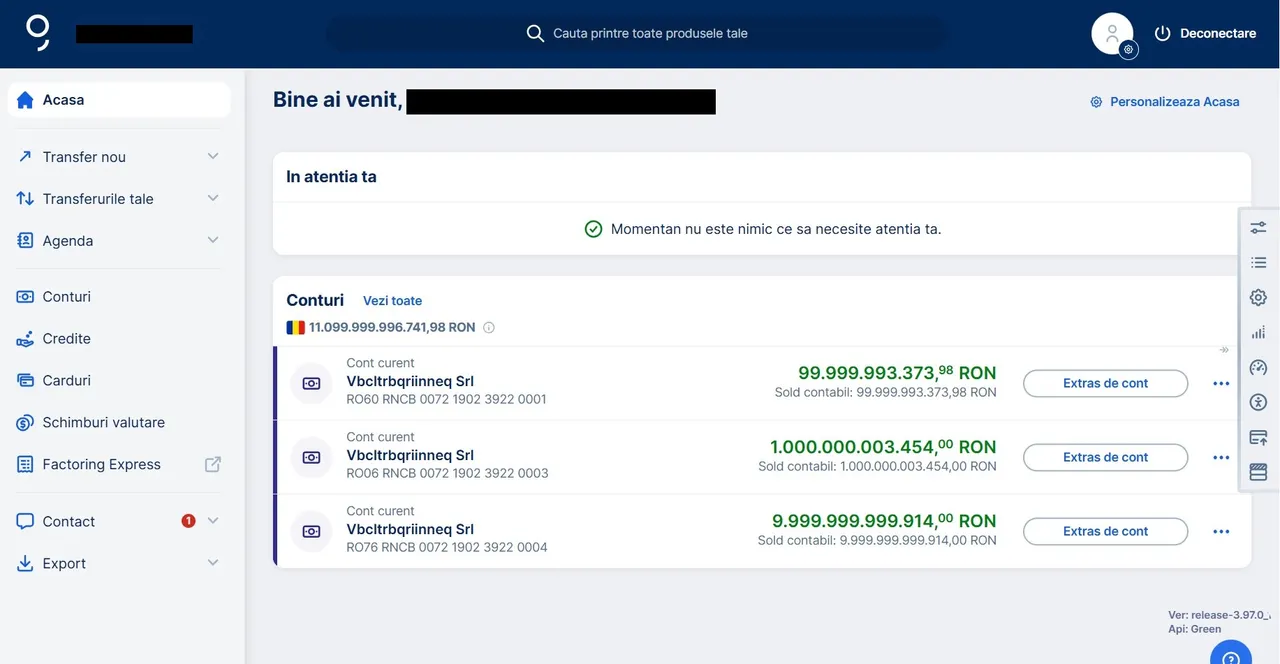Click the sliders icon in right toolbar
This screenshot has width=1280, height=664.
(x=1258, y=228)
